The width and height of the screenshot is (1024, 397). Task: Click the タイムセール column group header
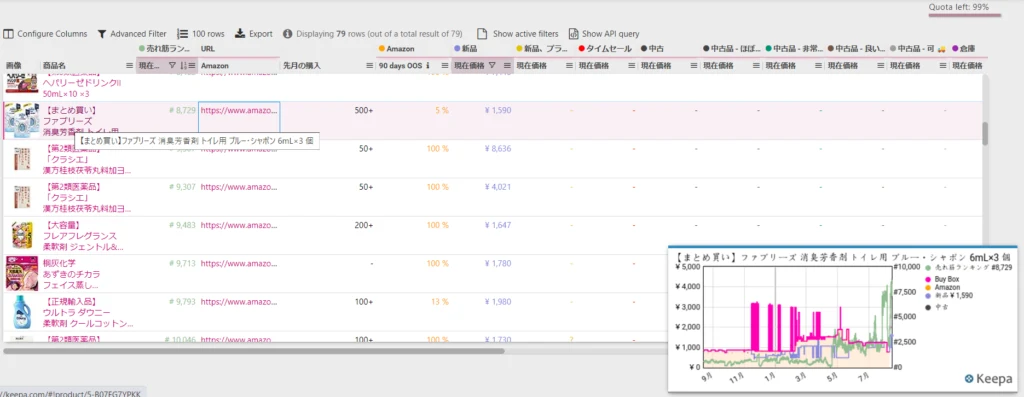coord(605,49)
